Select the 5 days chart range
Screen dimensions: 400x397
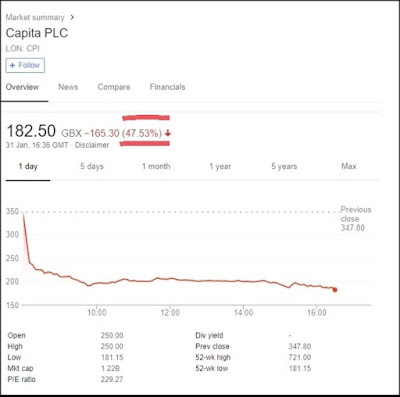coord(92,166)
